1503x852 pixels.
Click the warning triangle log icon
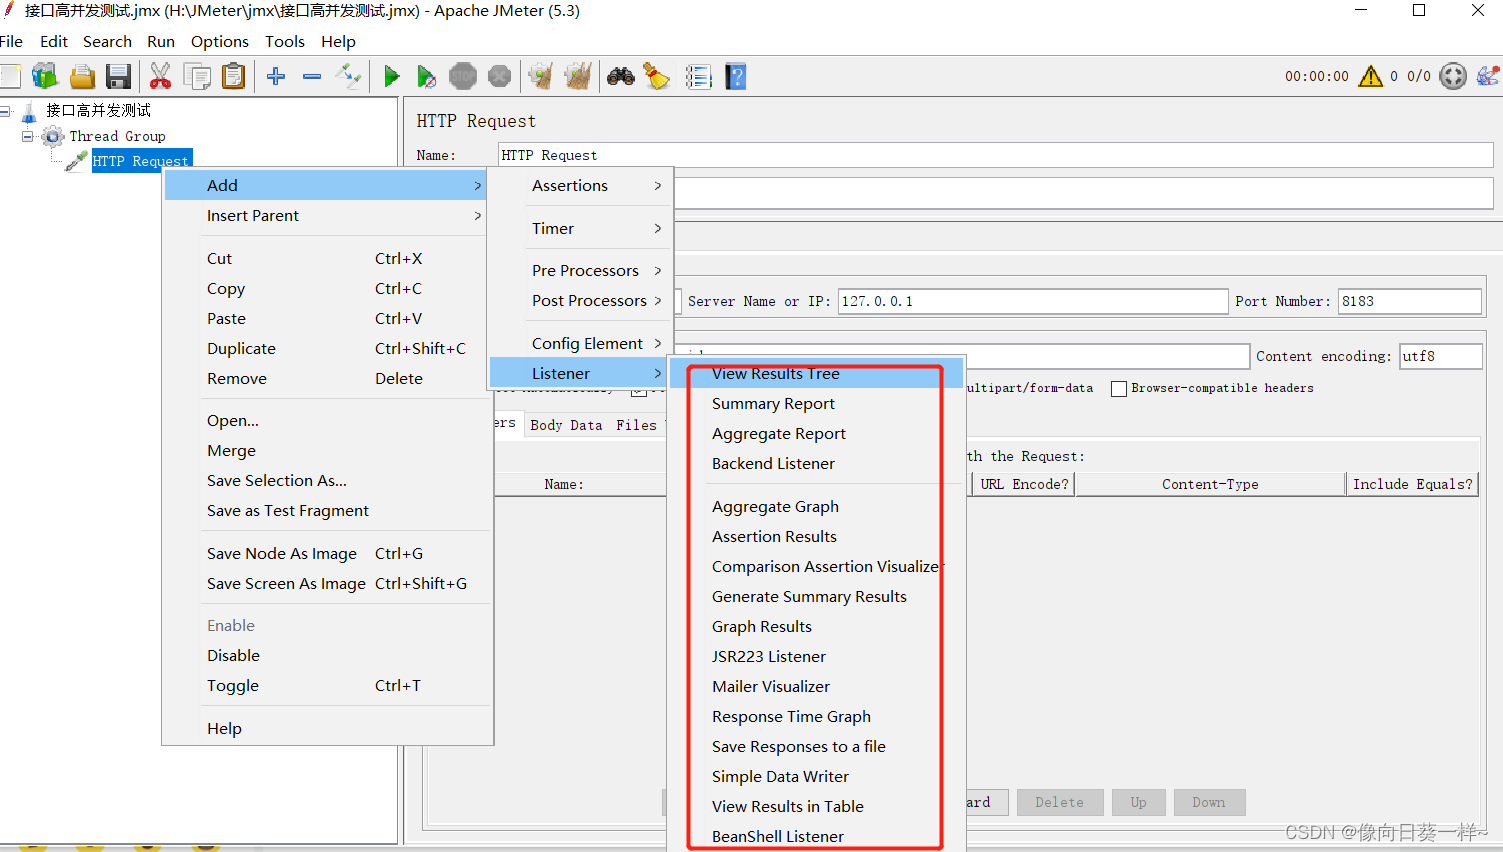(x=1370, y=76)
